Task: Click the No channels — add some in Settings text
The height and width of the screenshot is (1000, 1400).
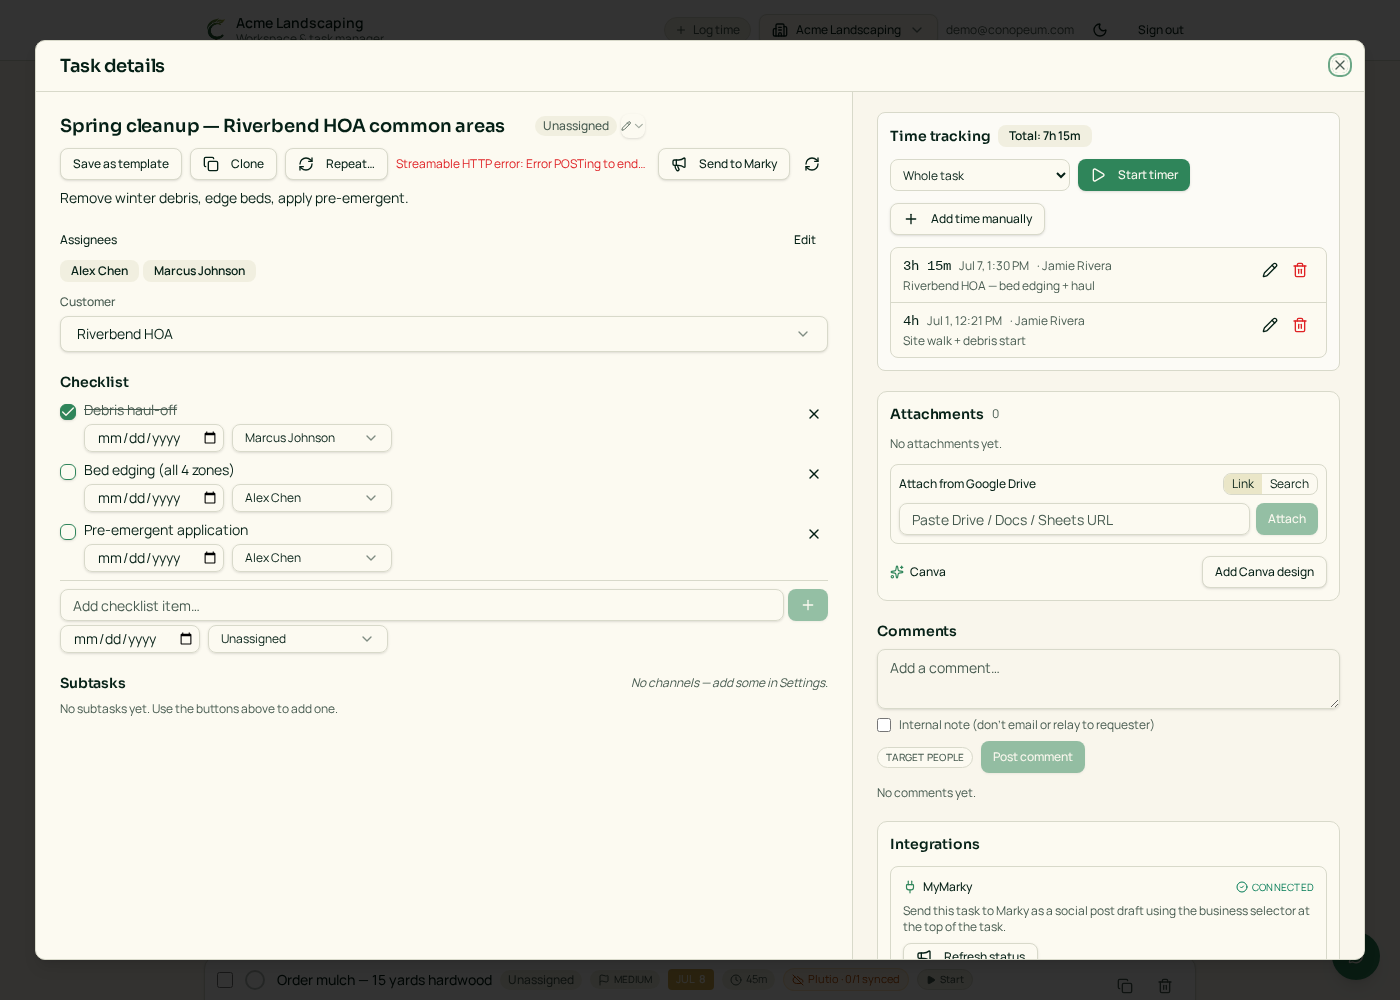Action: point(729,683)
